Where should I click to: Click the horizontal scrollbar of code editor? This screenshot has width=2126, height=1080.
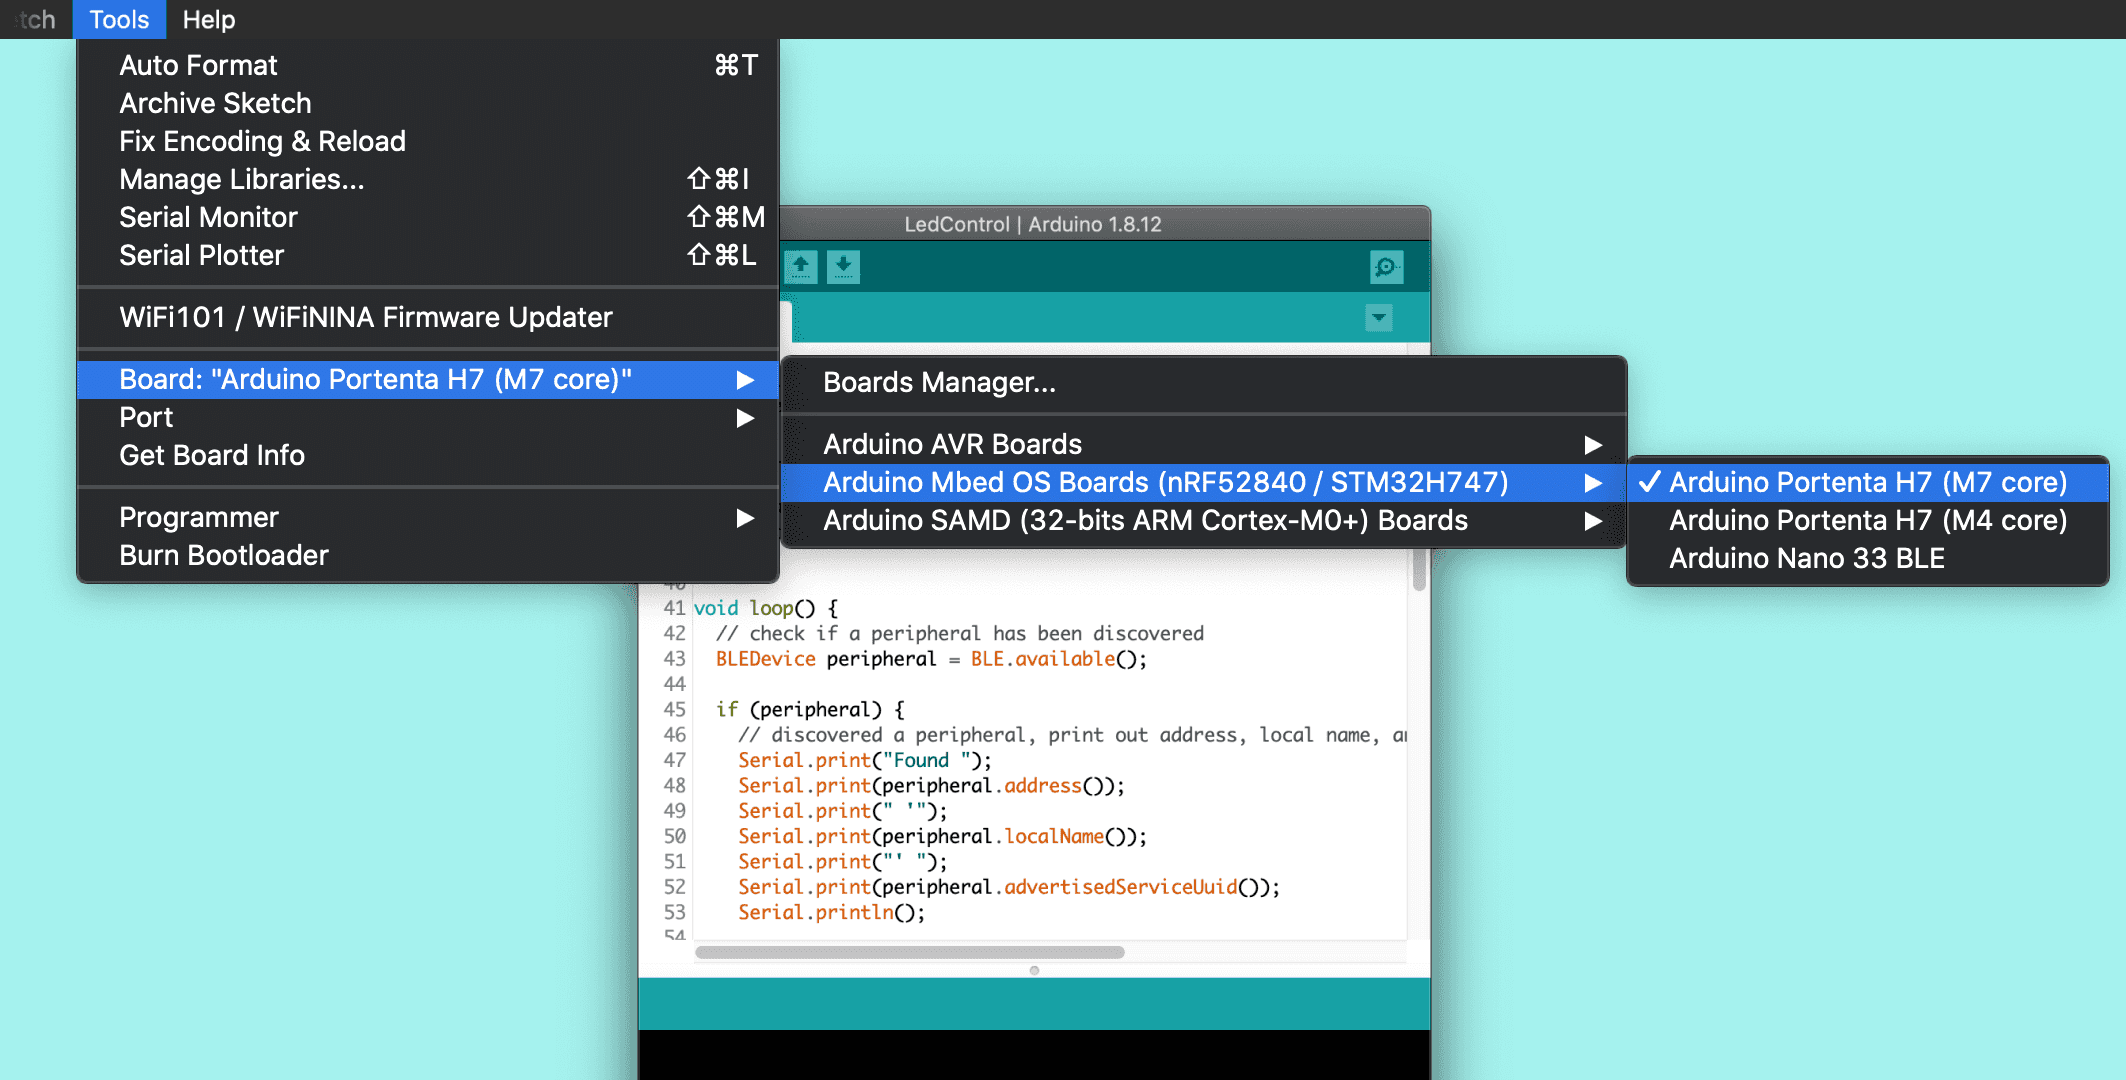tap(909, 952)
